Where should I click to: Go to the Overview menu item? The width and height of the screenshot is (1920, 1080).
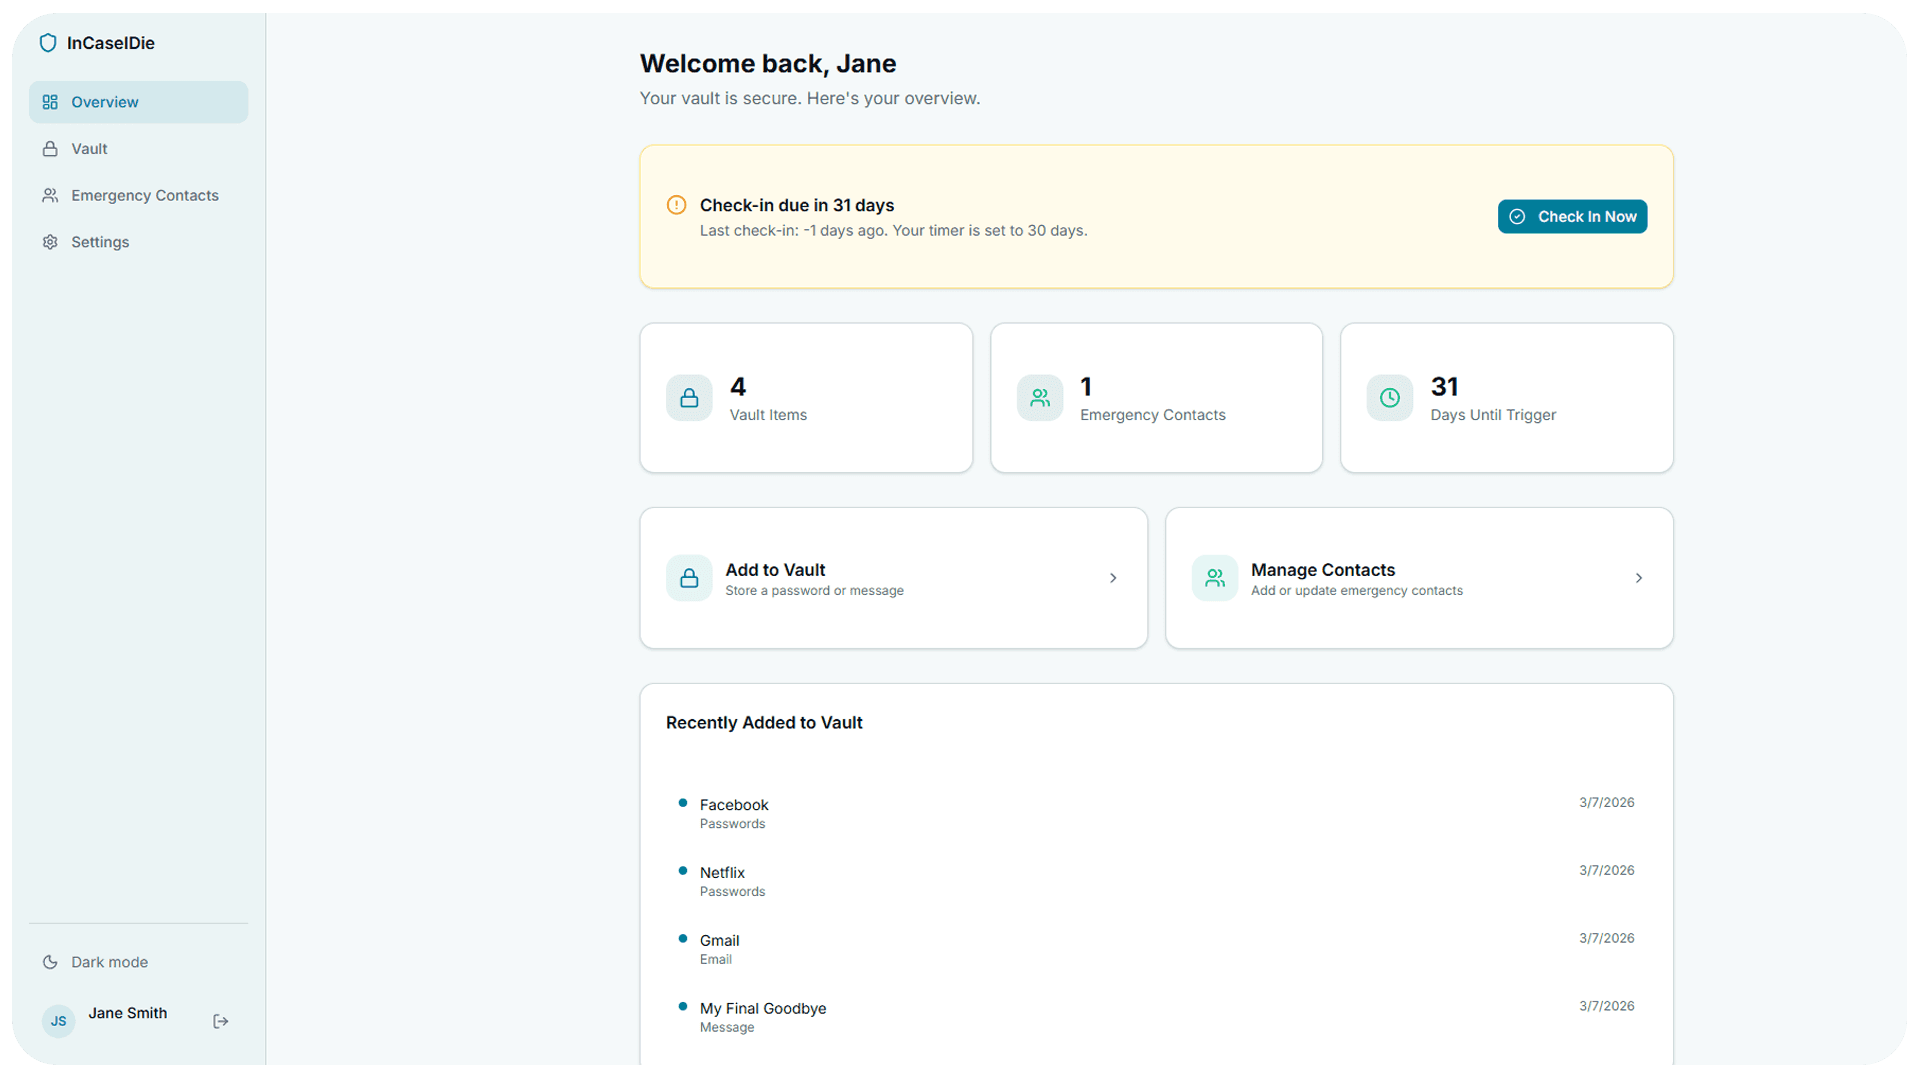click(x=138, y=102)
